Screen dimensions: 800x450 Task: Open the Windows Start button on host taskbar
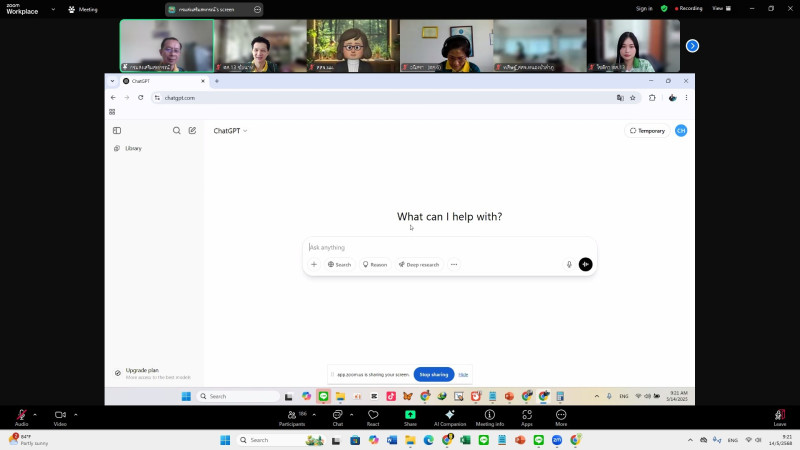(225, 440)
